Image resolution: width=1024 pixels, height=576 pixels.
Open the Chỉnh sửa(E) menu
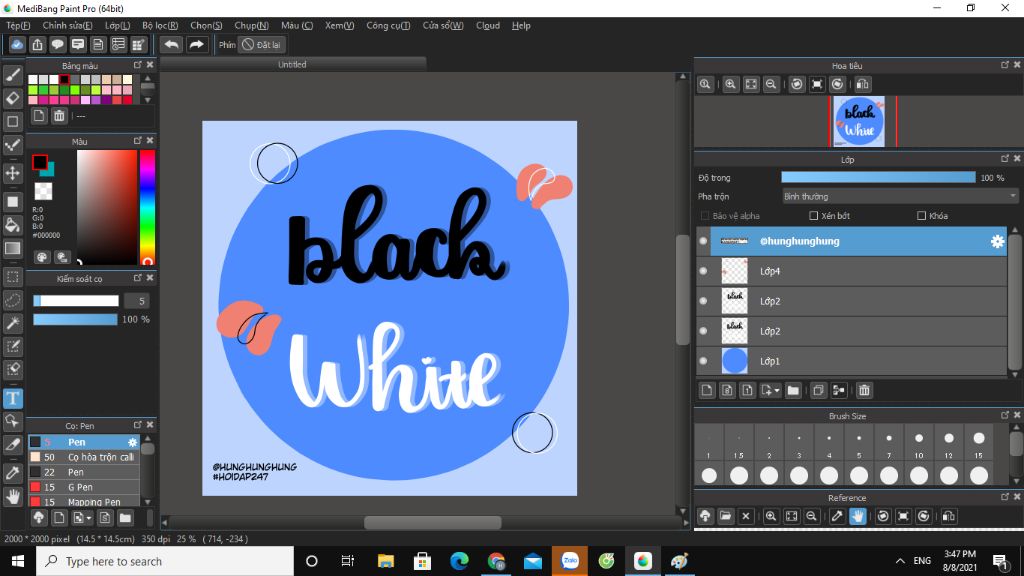67,25
